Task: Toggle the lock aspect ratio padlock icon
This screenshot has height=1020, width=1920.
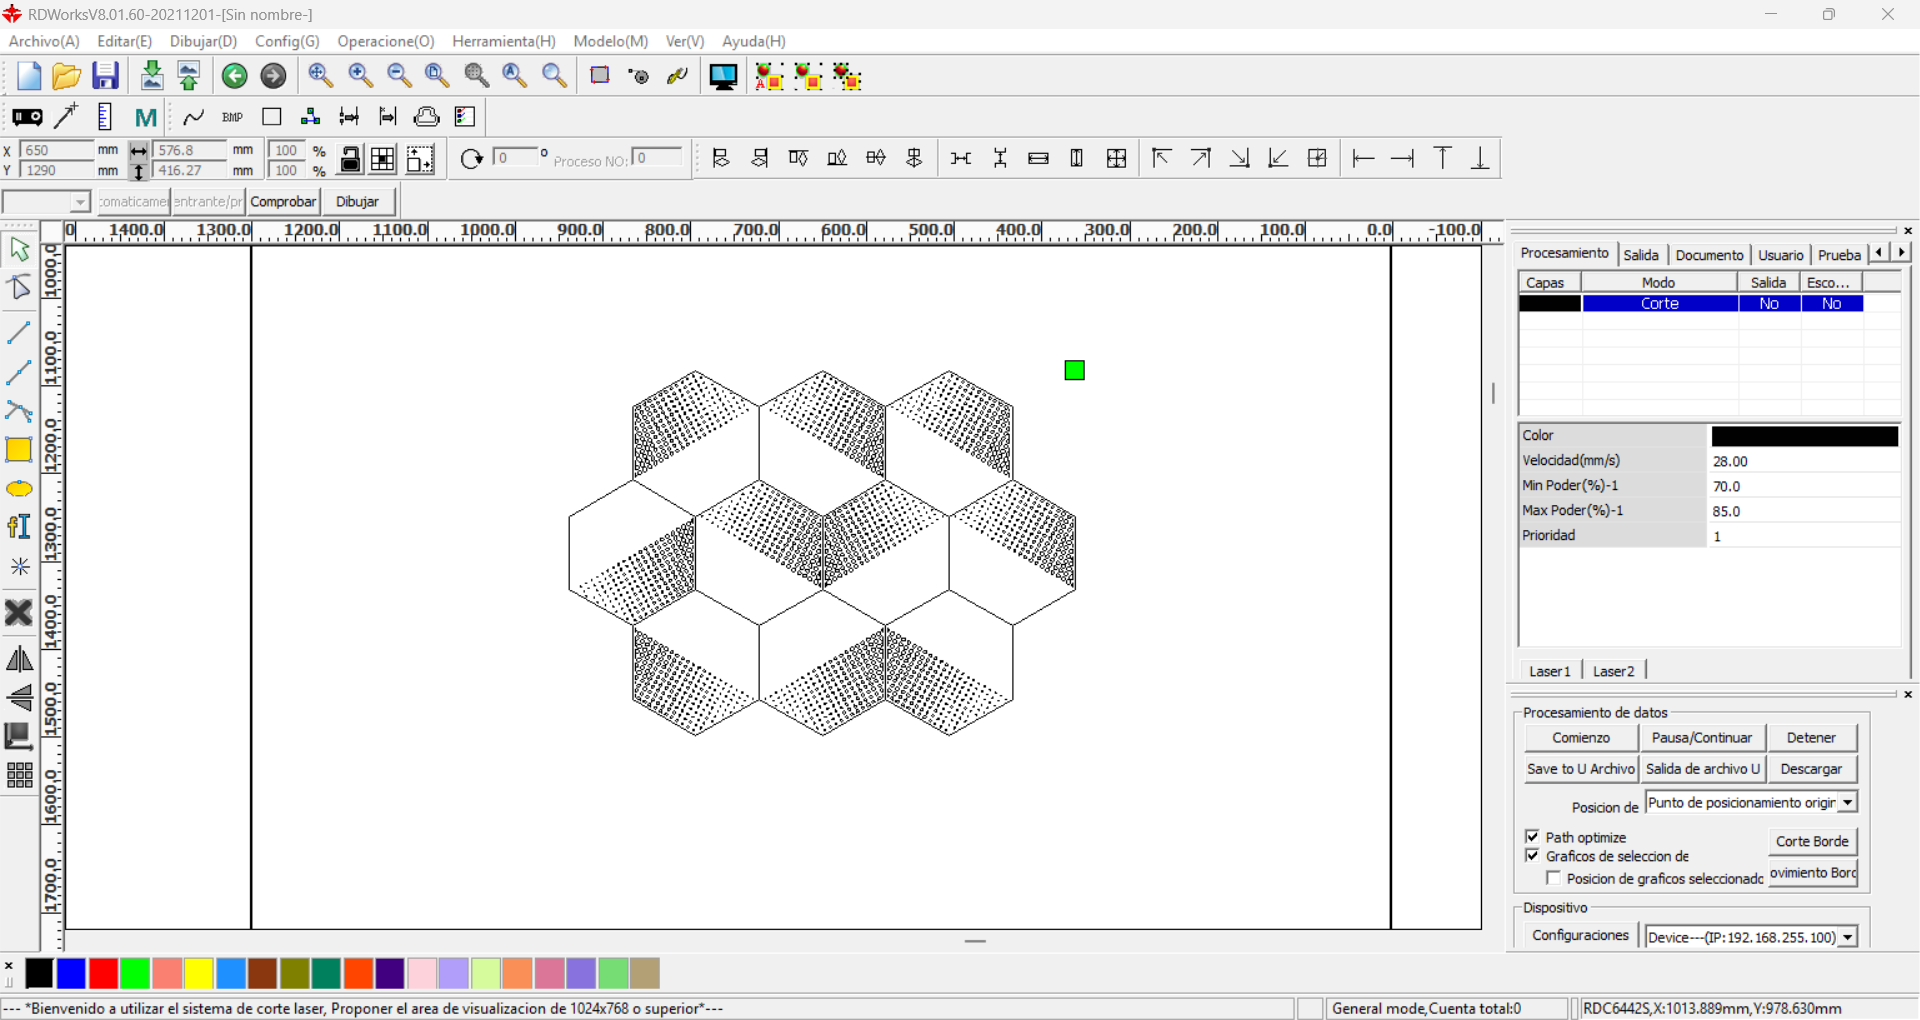Action: click(x=350, y=159)
